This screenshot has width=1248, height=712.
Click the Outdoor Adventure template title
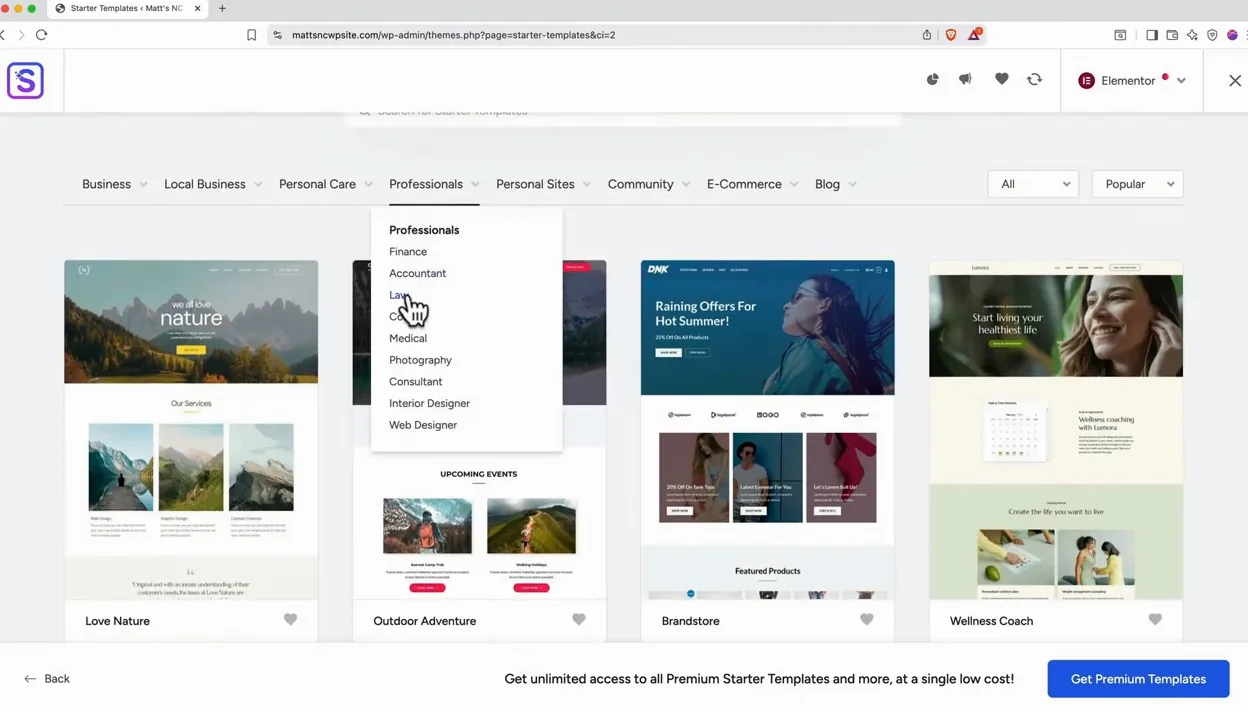[424, 621]
